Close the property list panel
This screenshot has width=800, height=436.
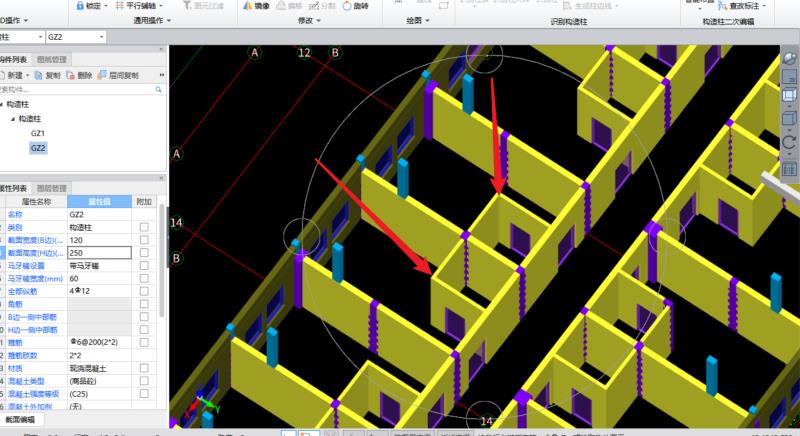click(162, 178)
